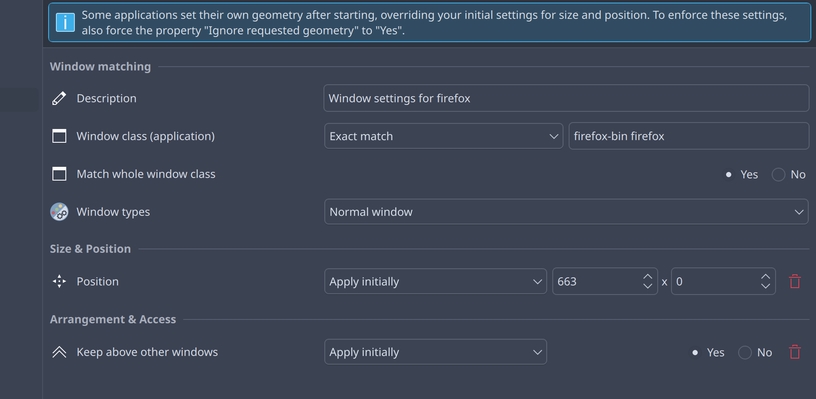Image resolution: width=816 pixels, height=399 pixels.
Task: Decrease the Position Y value
Action: coord(766,286)
